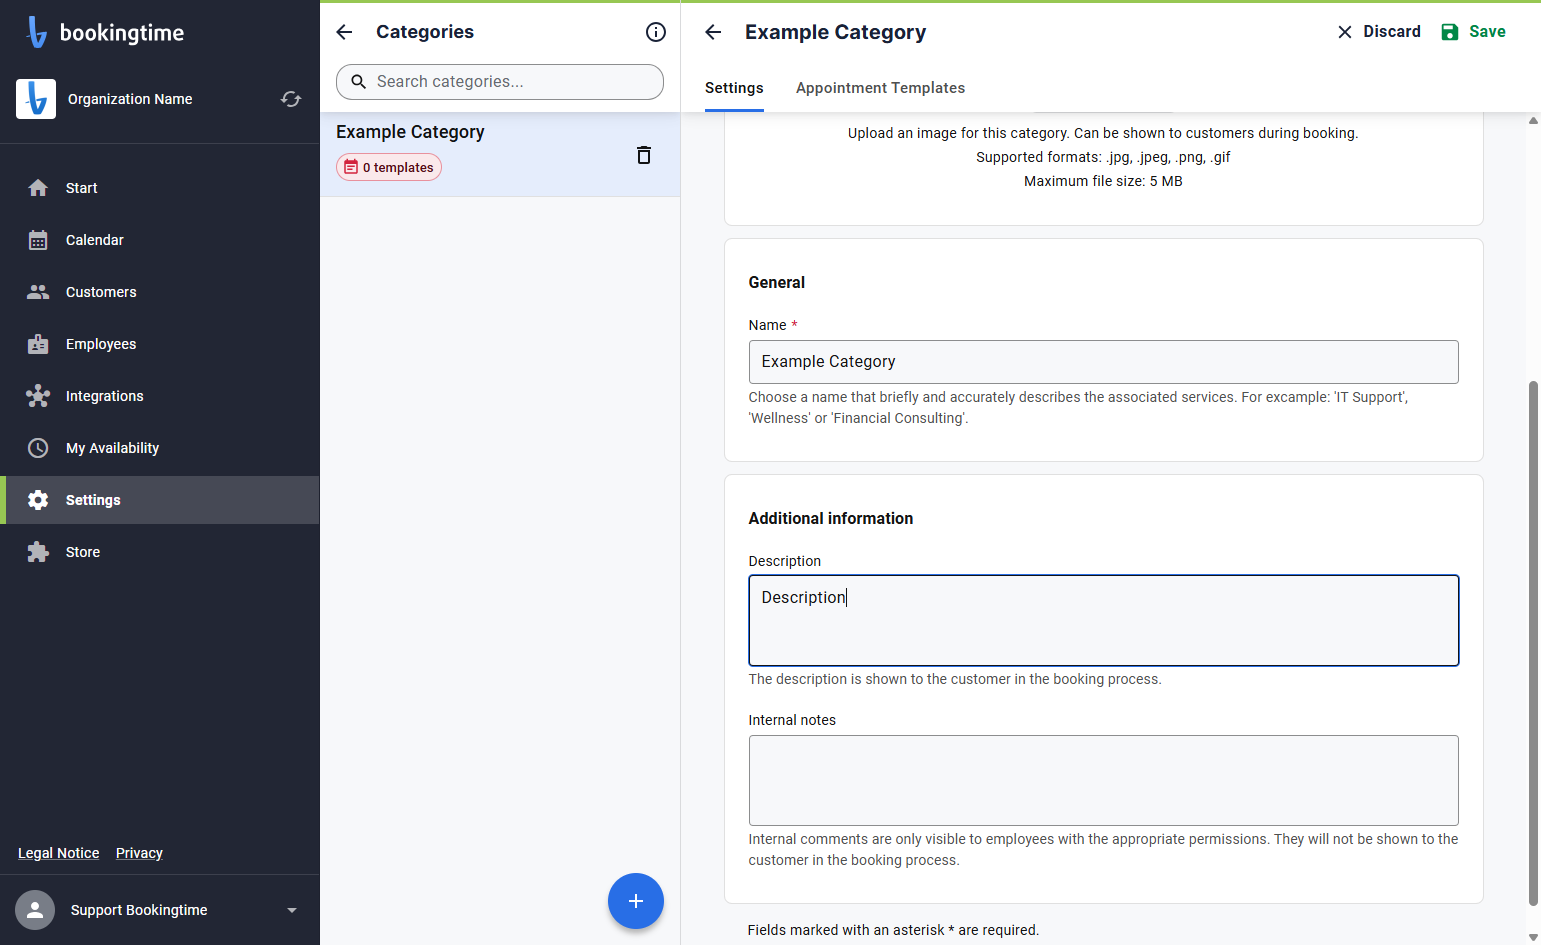Add a new category with plus button
The height and width of the screenshot is (945, 1541).
(x=636, y=901)
